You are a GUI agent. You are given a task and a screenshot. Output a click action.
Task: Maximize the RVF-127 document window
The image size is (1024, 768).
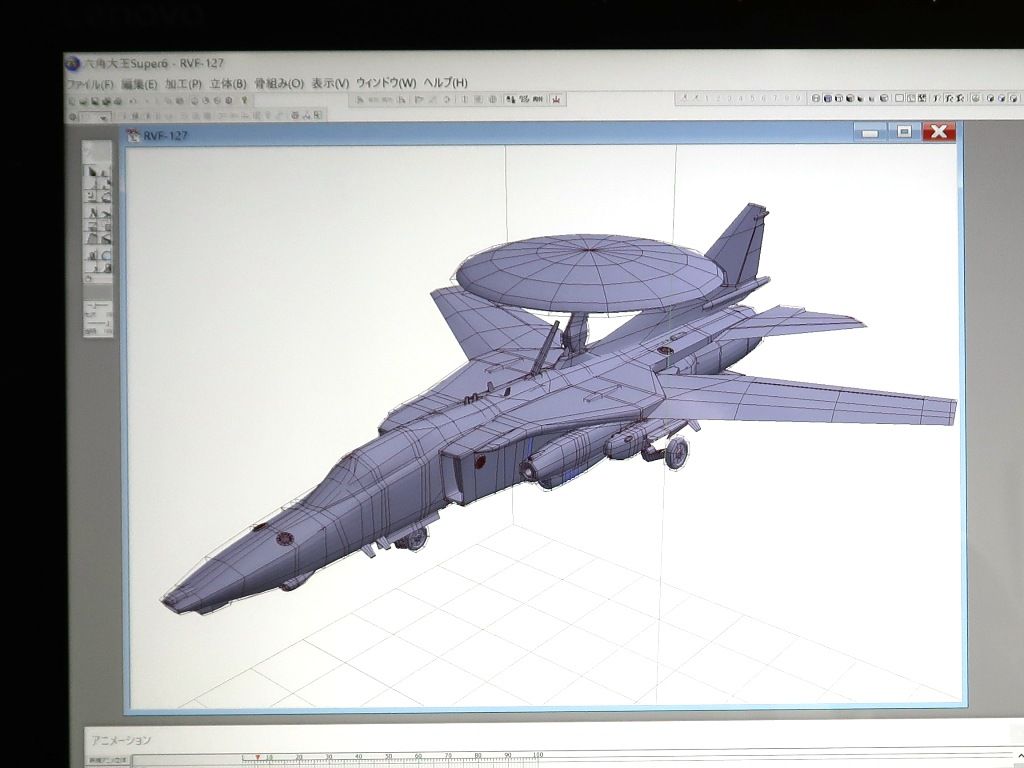pos(904,132)
